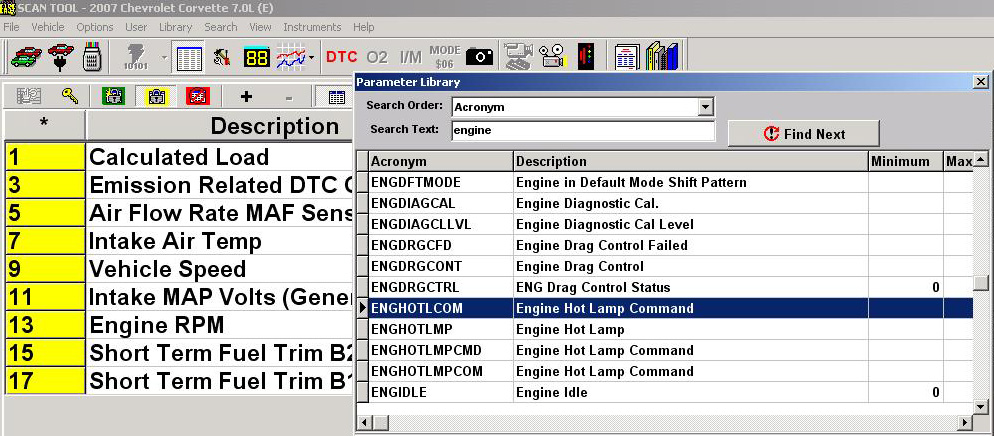Open the Library menu
Image resolution: width=994 pixels, height=436 pixels.
(x=175, y=27)
